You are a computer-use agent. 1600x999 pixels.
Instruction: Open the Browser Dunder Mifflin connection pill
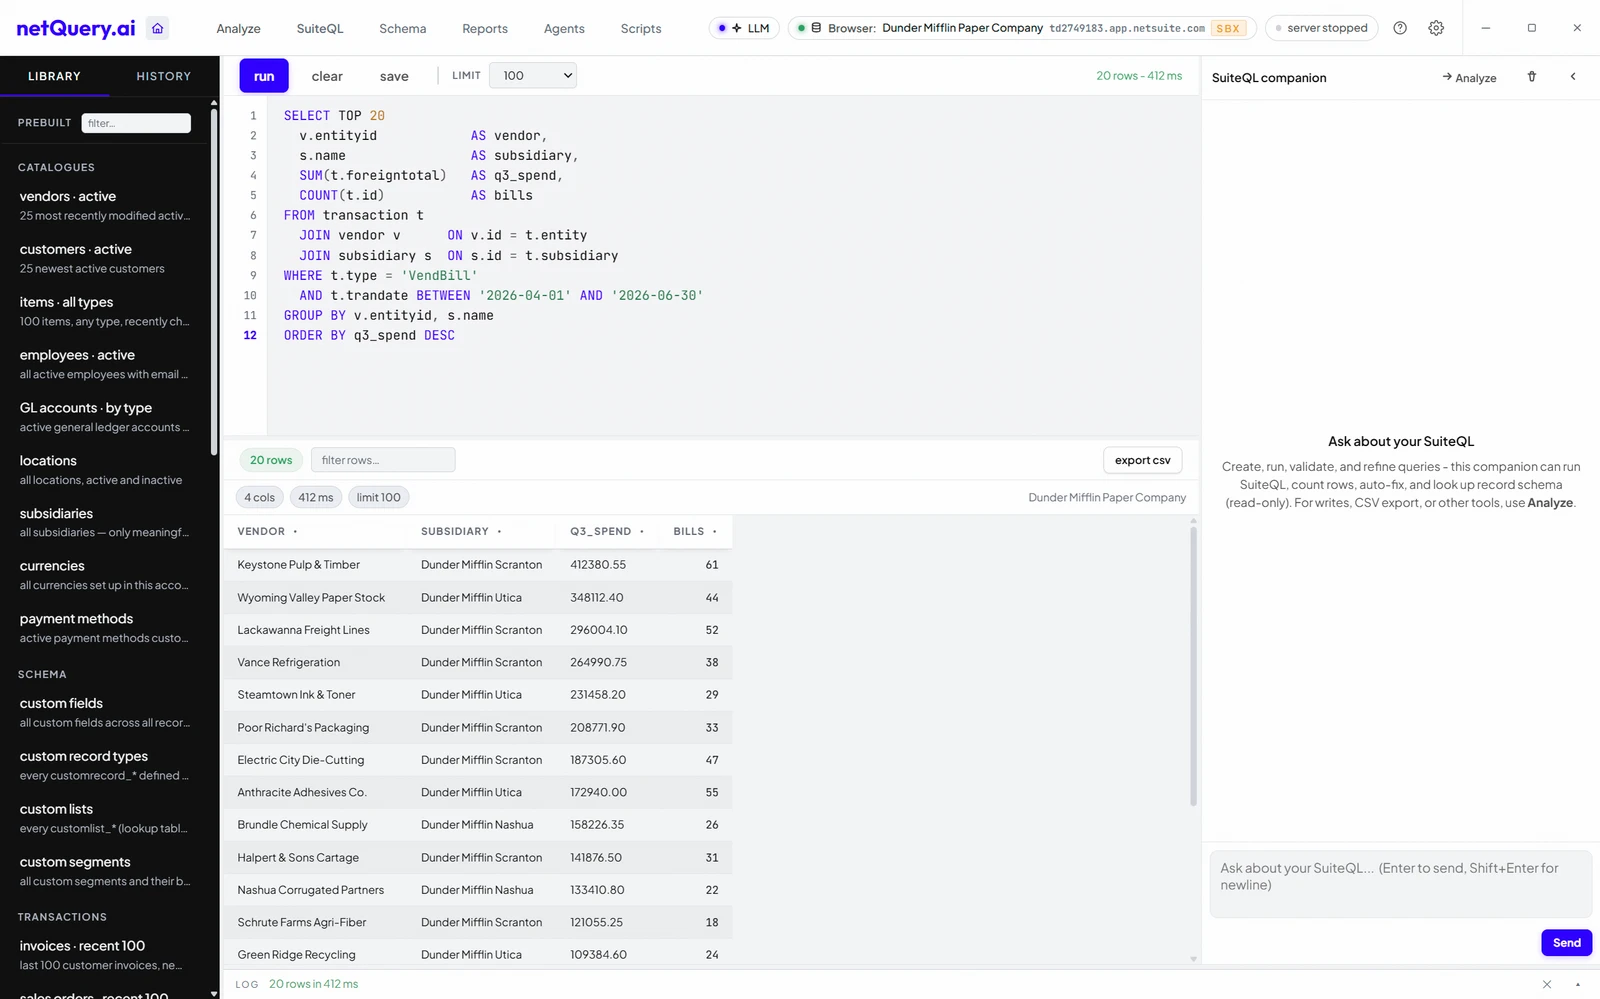click(x=1022, y=28)
